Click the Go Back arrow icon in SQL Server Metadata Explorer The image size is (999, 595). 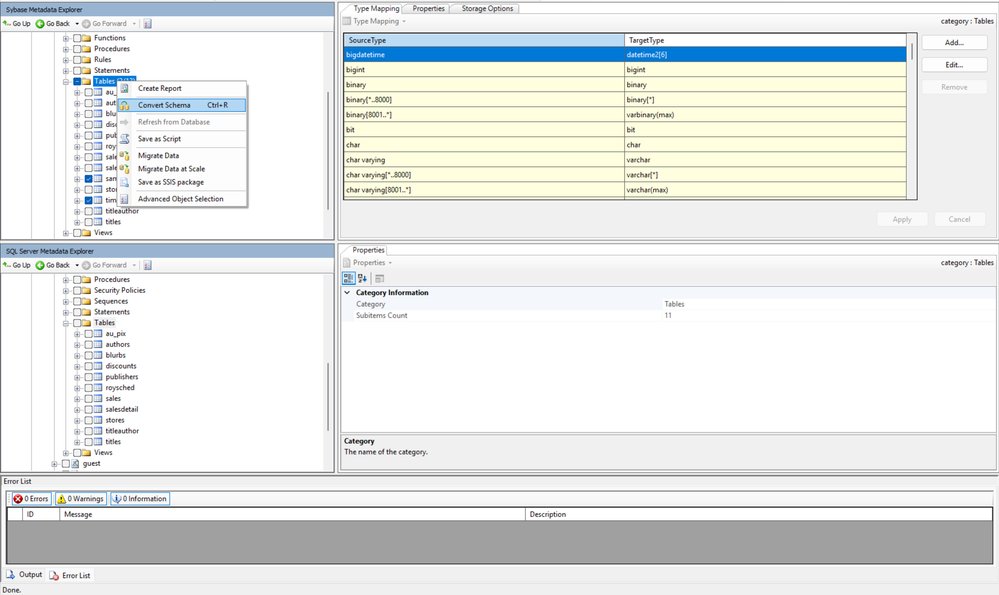pyautogui.click(x=40, y=265)
